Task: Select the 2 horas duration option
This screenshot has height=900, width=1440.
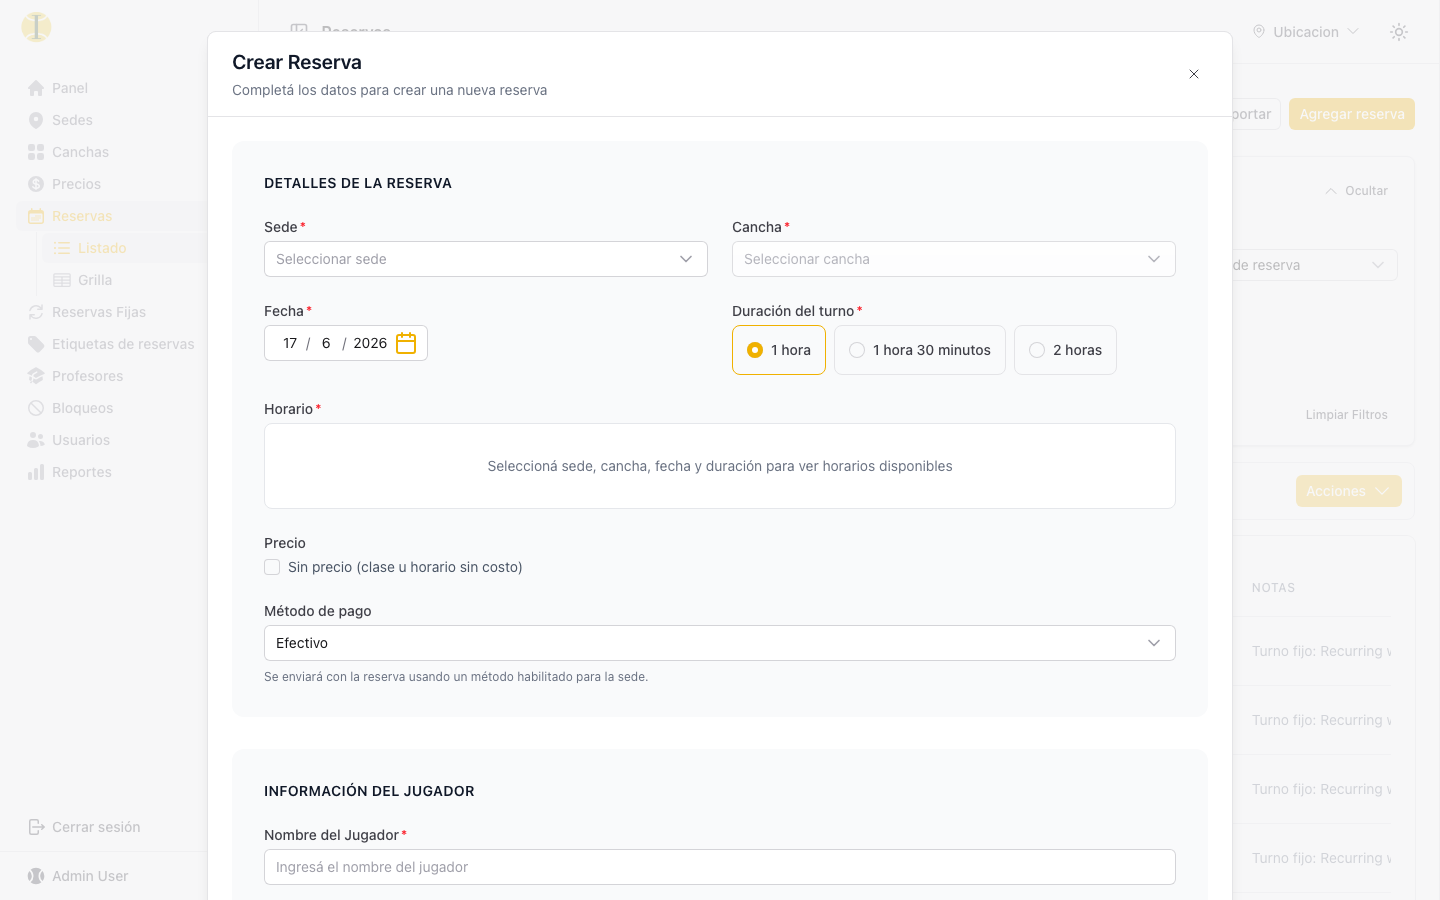Action: click(1065, 350)
